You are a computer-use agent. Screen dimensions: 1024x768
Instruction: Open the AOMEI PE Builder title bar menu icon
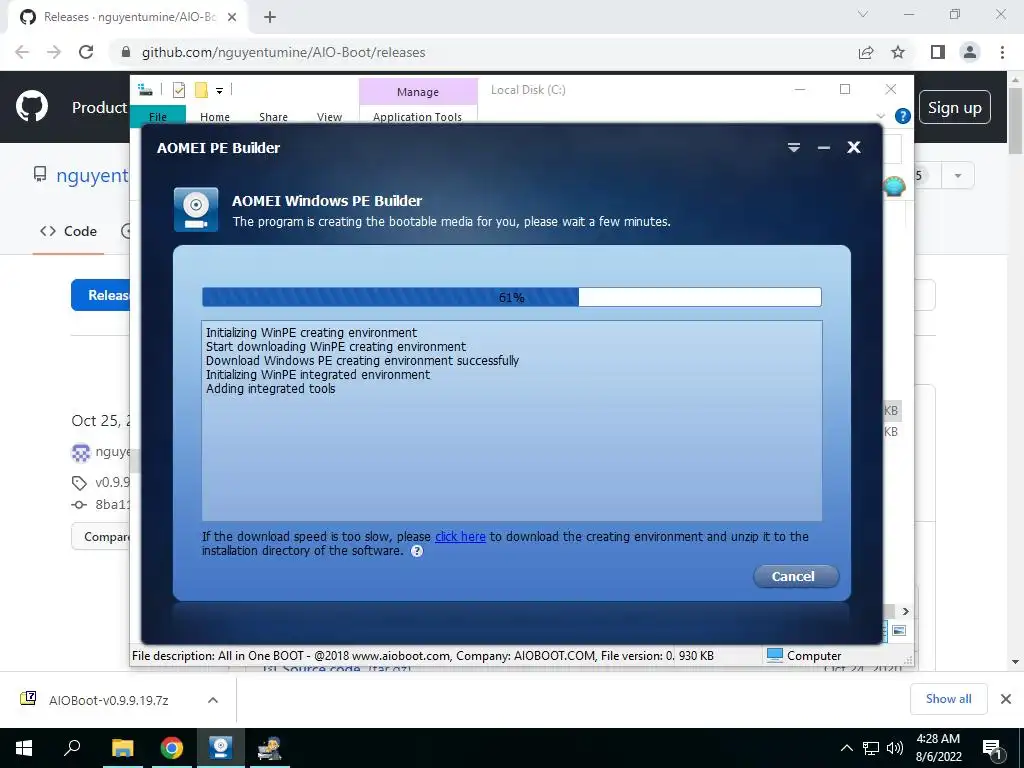pos(793,148)
